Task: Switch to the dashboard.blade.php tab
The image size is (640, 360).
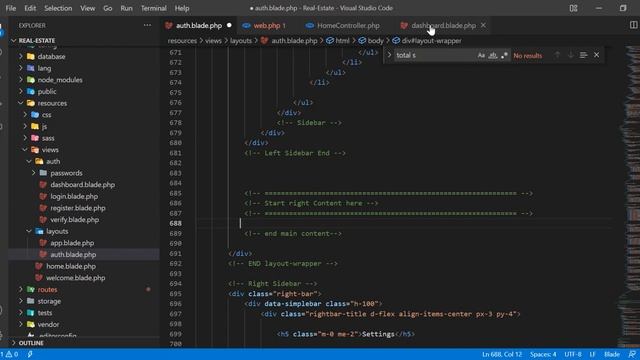Action: pyautogui.click(x=443, y=25)
